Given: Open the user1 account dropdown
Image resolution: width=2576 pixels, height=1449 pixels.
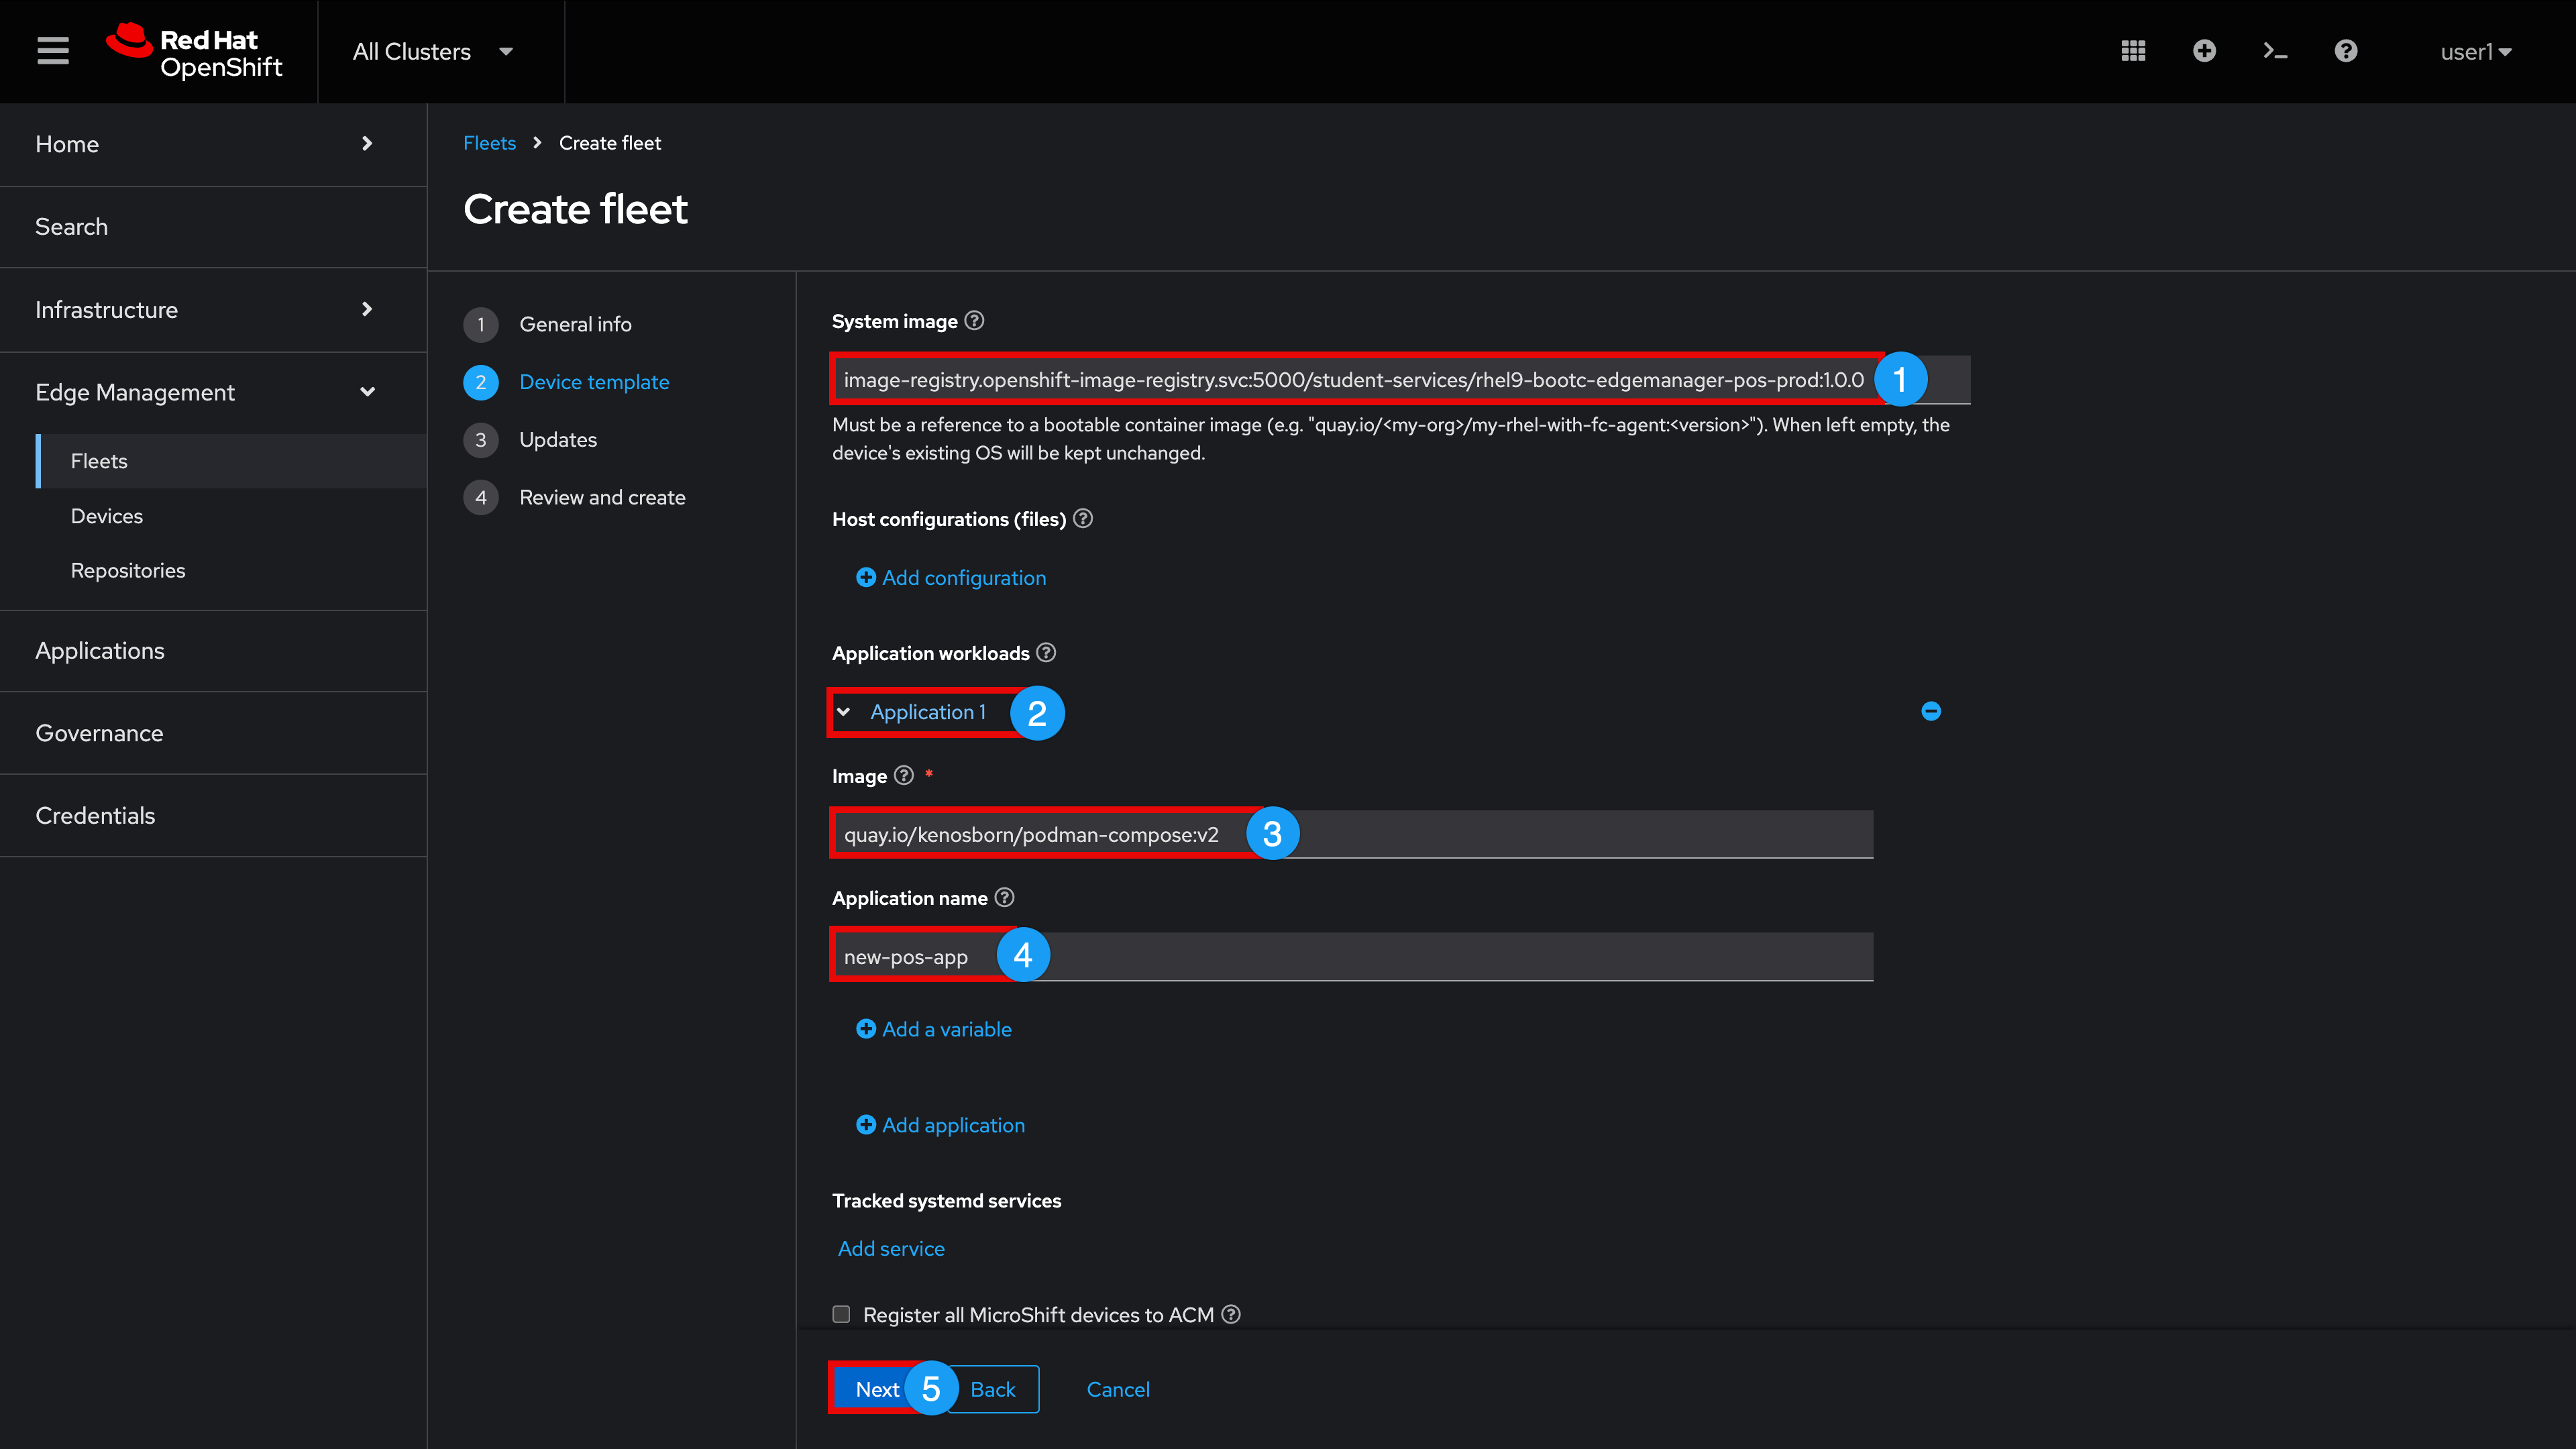Looking at the screenshot, I should (x=2475, y=51).
